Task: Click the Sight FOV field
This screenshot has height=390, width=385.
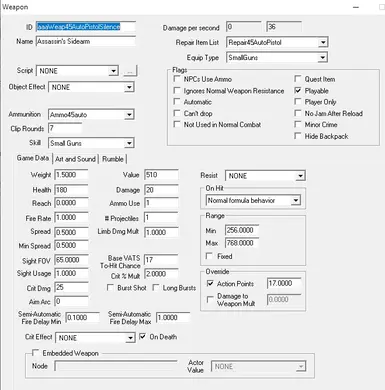Action: coord(71,260)
